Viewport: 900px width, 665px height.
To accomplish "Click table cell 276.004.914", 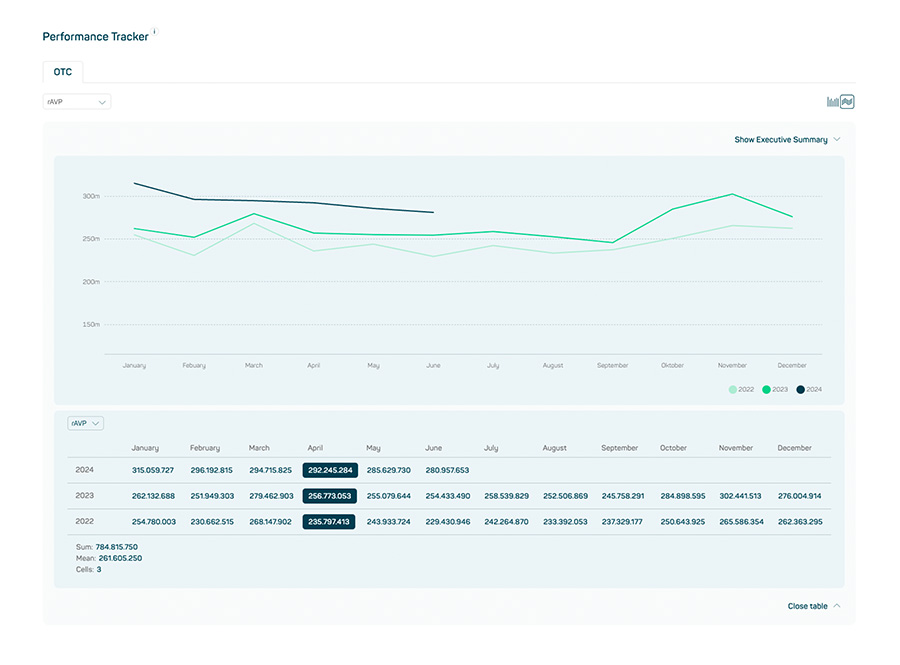I will (800, 496).
